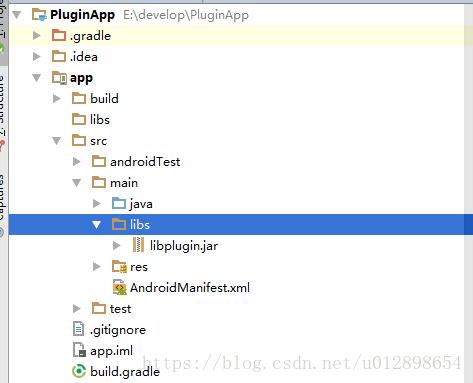Select the app module label

pos(81,78)
